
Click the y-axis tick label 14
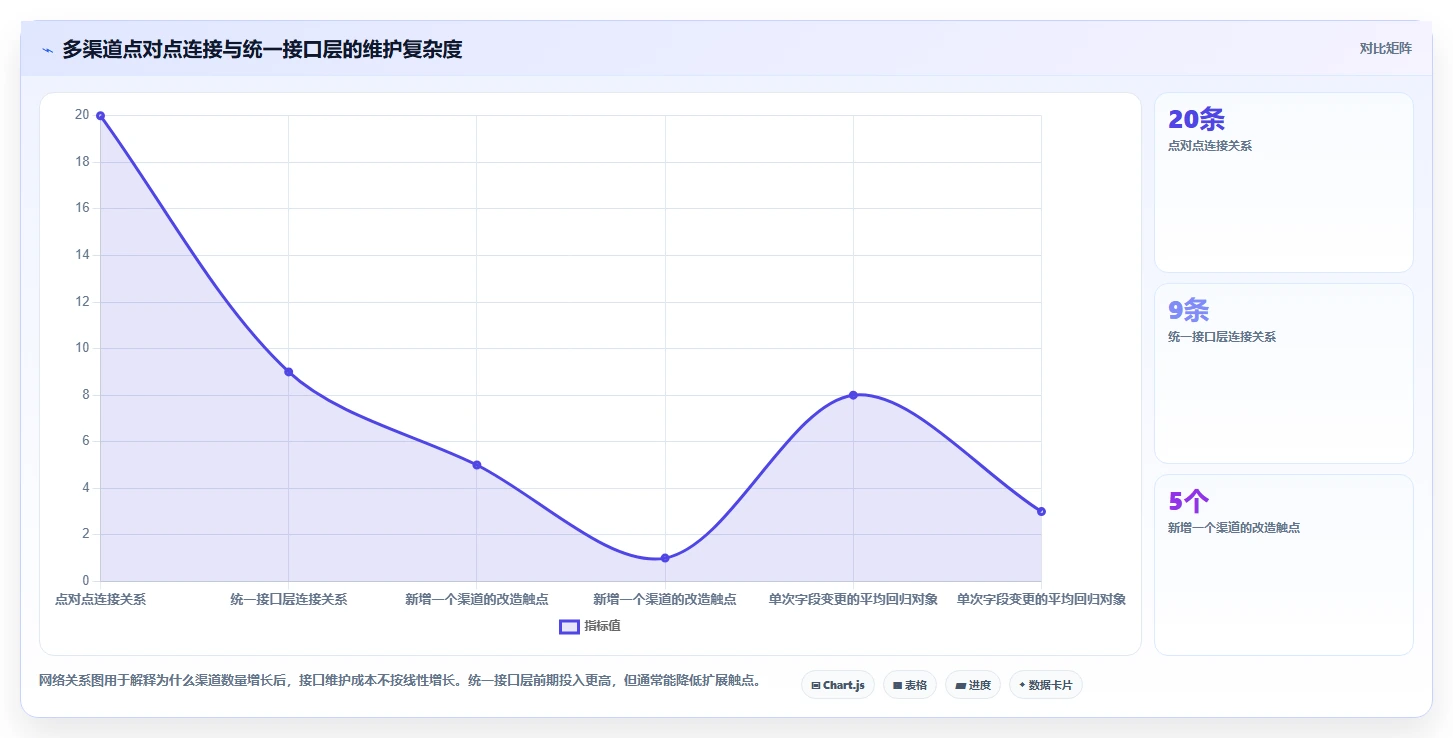click(x=82, y=255)
